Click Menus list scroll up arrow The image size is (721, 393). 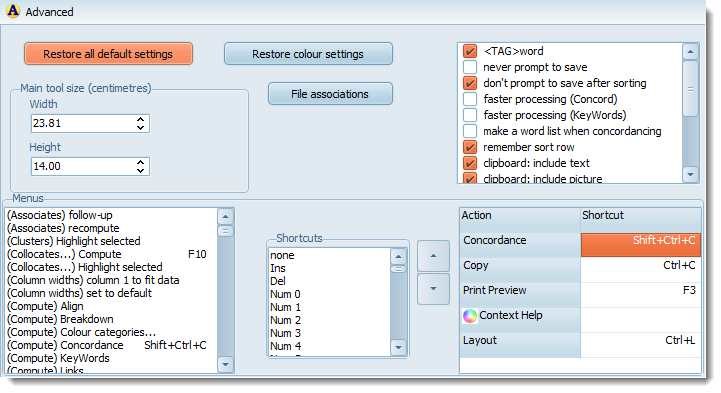[225, 216]
